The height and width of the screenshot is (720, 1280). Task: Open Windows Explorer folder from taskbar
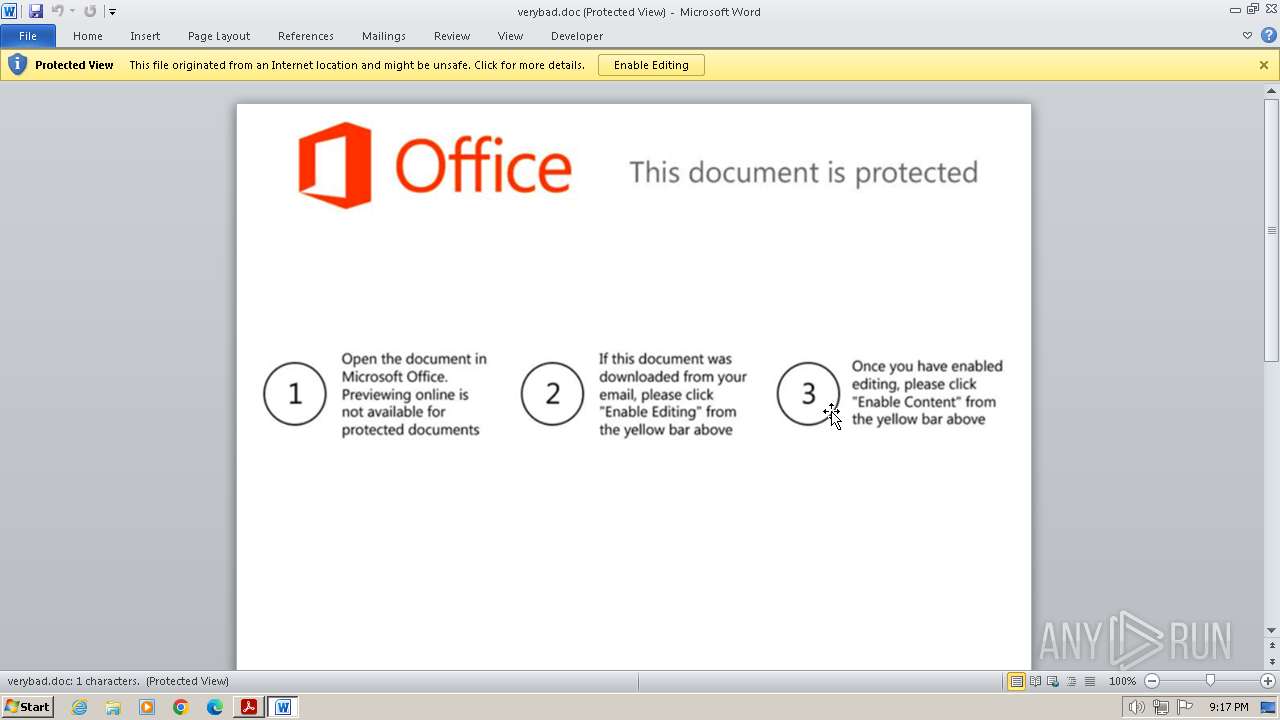click(113, 707)
